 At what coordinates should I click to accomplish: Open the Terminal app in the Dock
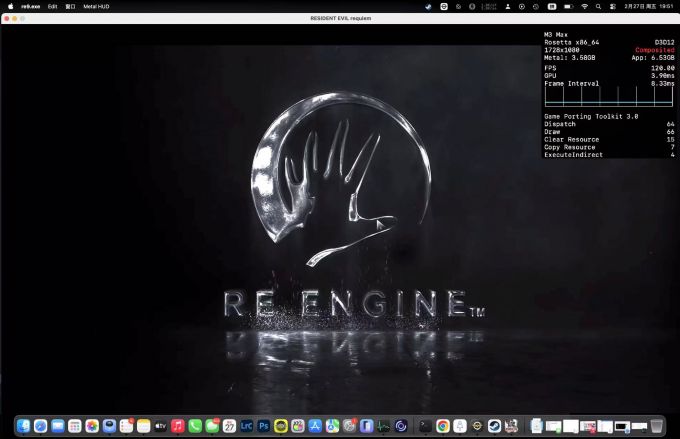pos(425,426)
